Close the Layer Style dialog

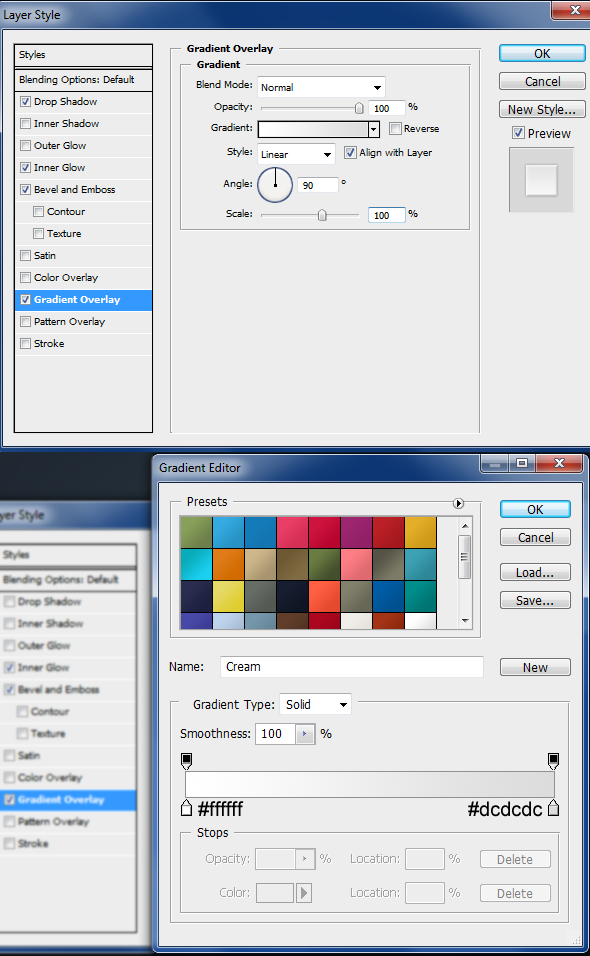pyautogui.click(x=574, y=9)
